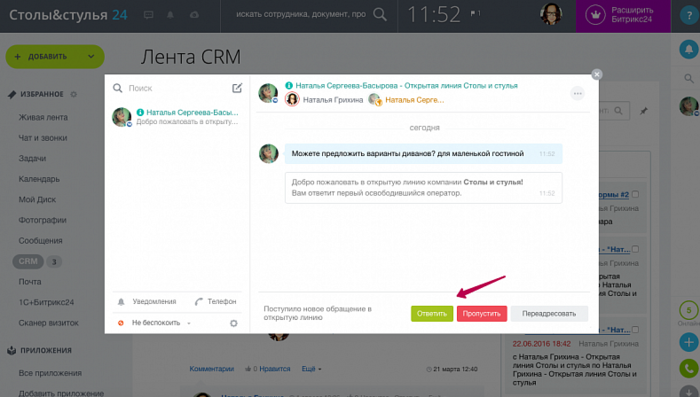Click Столы&стулья 24 portal logo
This screenshot has height=397, width=700.
pyautogui.click(x=68, y=15)
